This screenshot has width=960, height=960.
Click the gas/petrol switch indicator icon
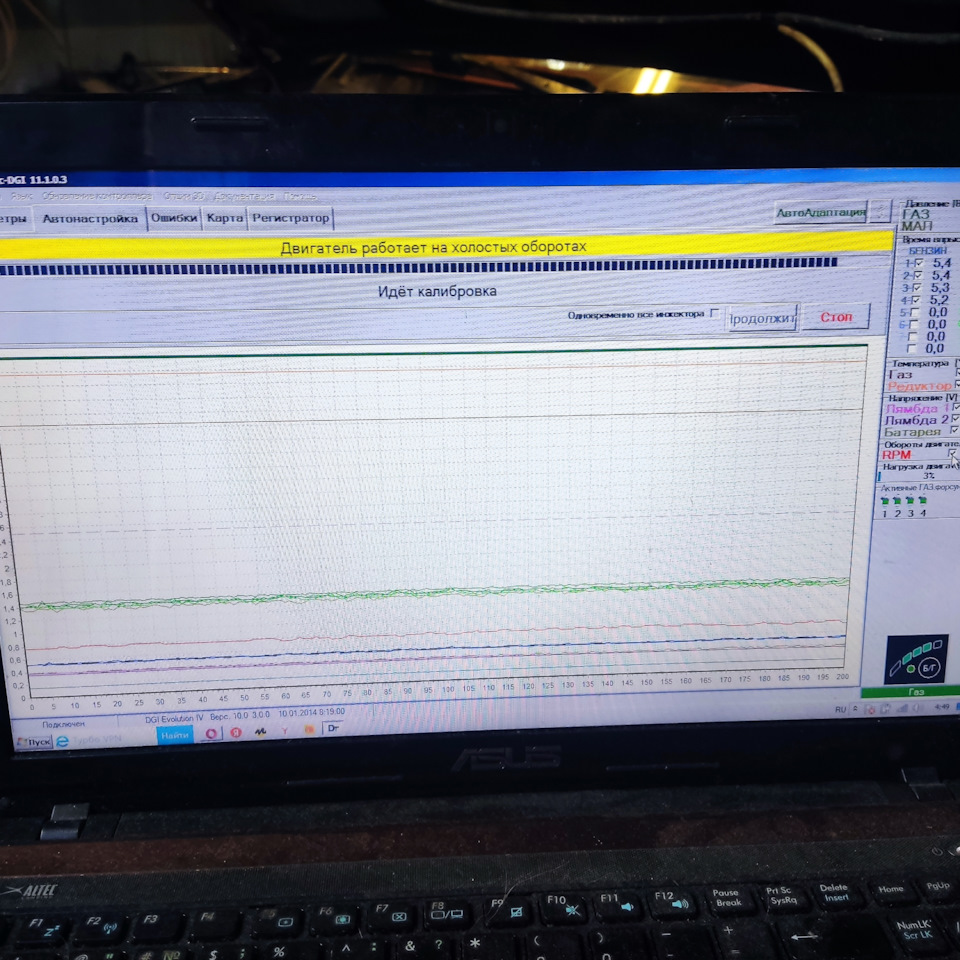[x=916, y=659]
